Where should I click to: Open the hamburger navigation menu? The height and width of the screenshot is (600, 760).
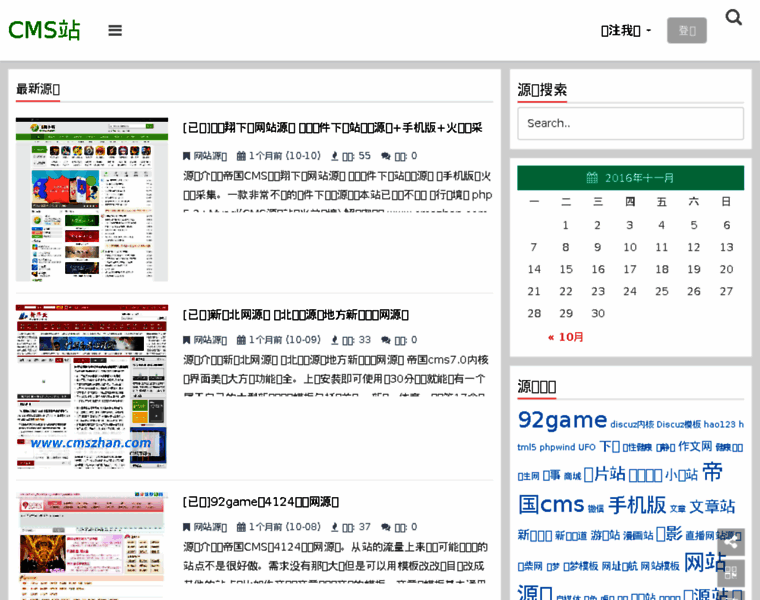click(x=115, y=30)
